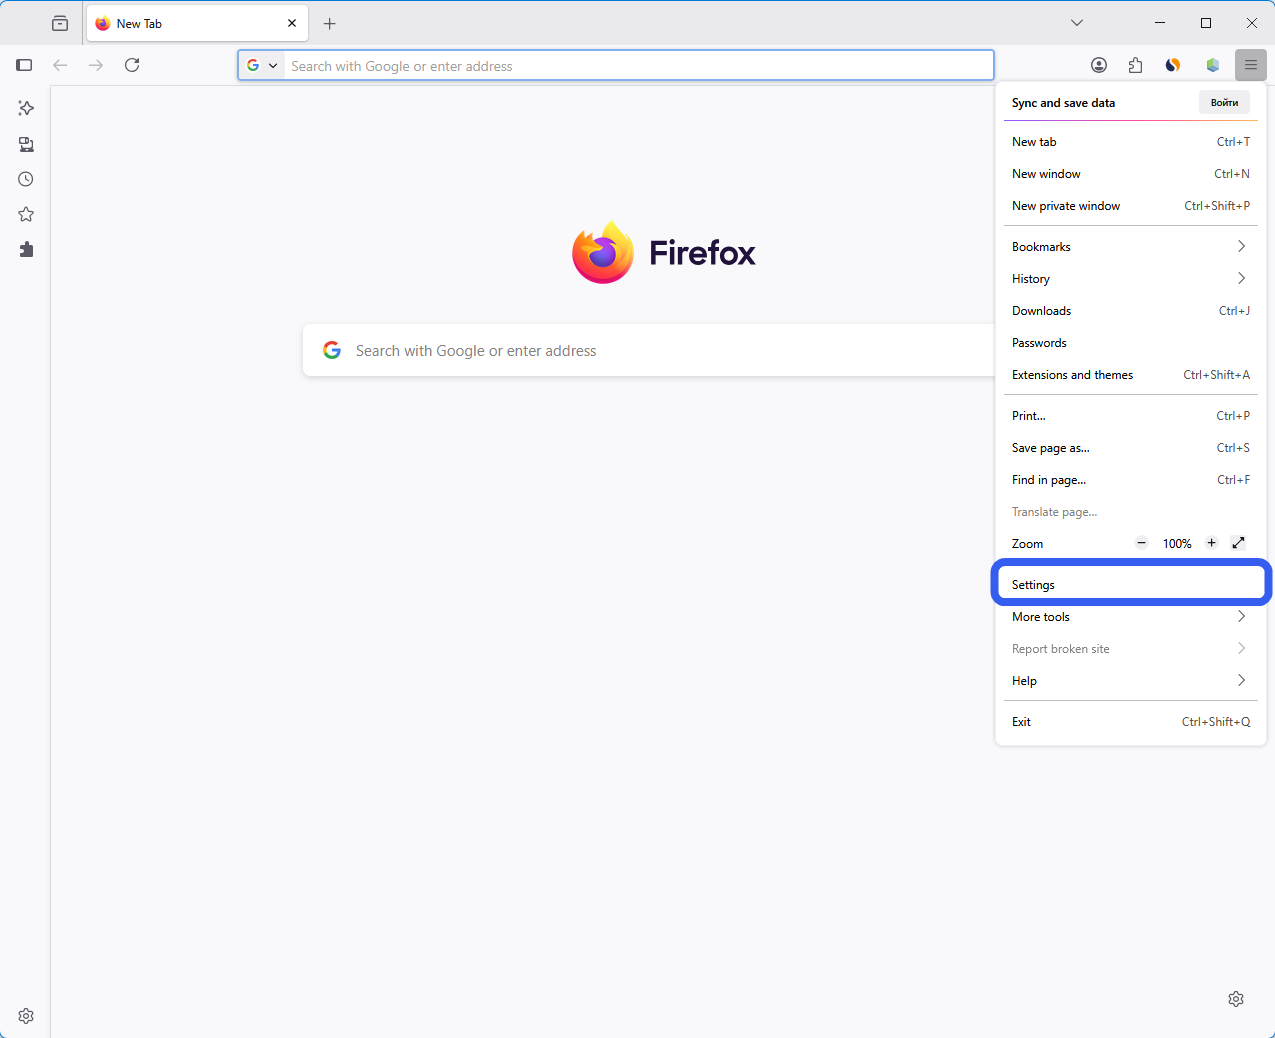1275x1038 pixels.
Task: Open the list all tabs dropdown arrow
Action: pyautogui.click(x=1077, y=23)
